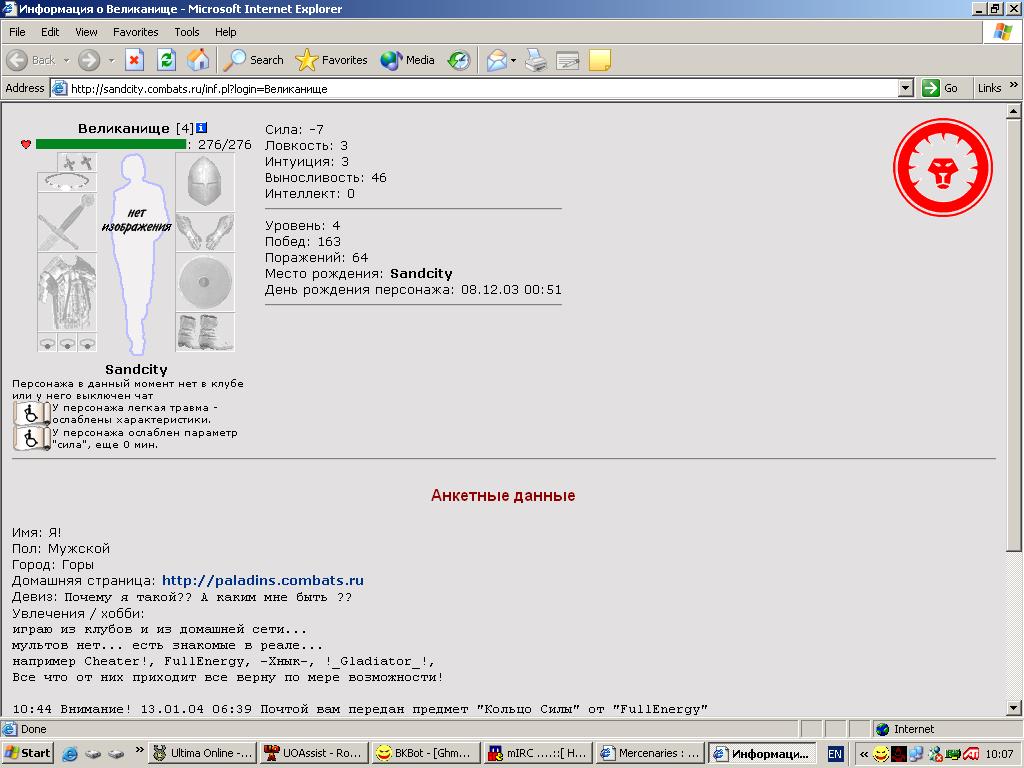Switch to Mercenaries taskbar window
The width and height of the screenshot is (1024, 768).
(650, 753)
